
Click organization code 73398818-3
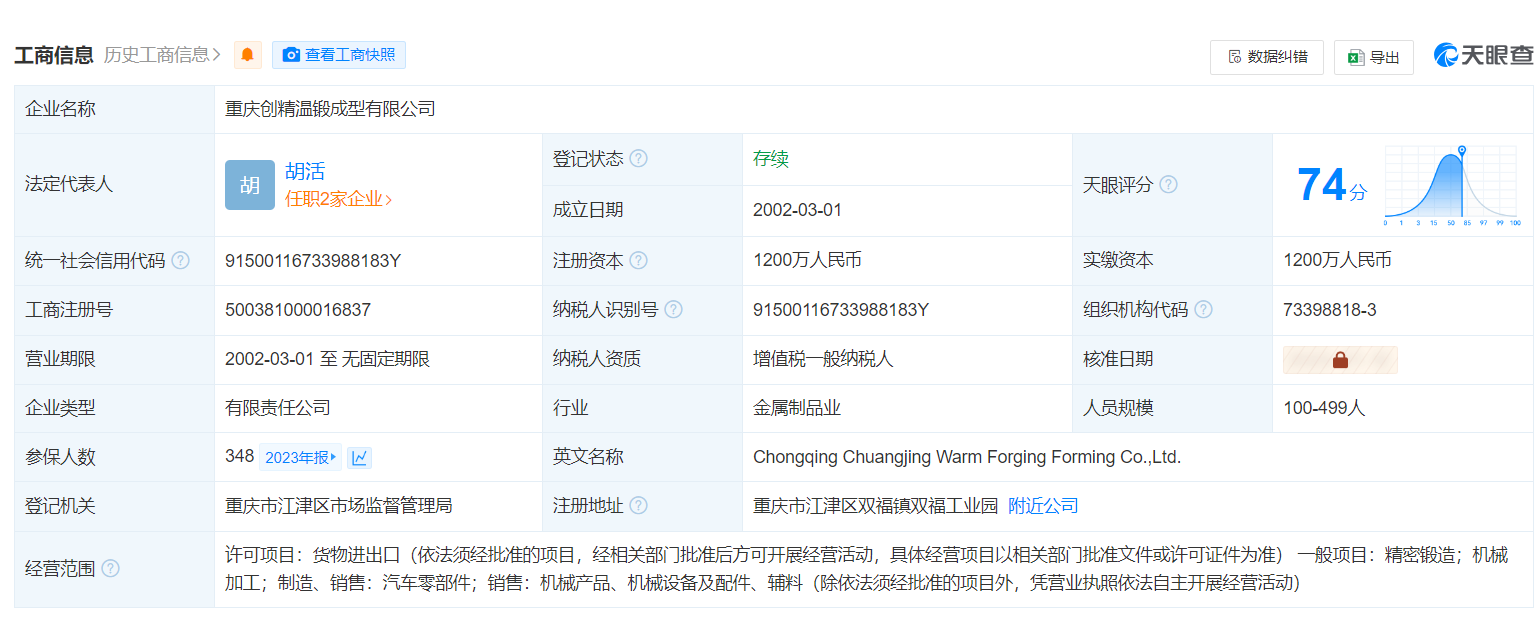point(1329,310)
